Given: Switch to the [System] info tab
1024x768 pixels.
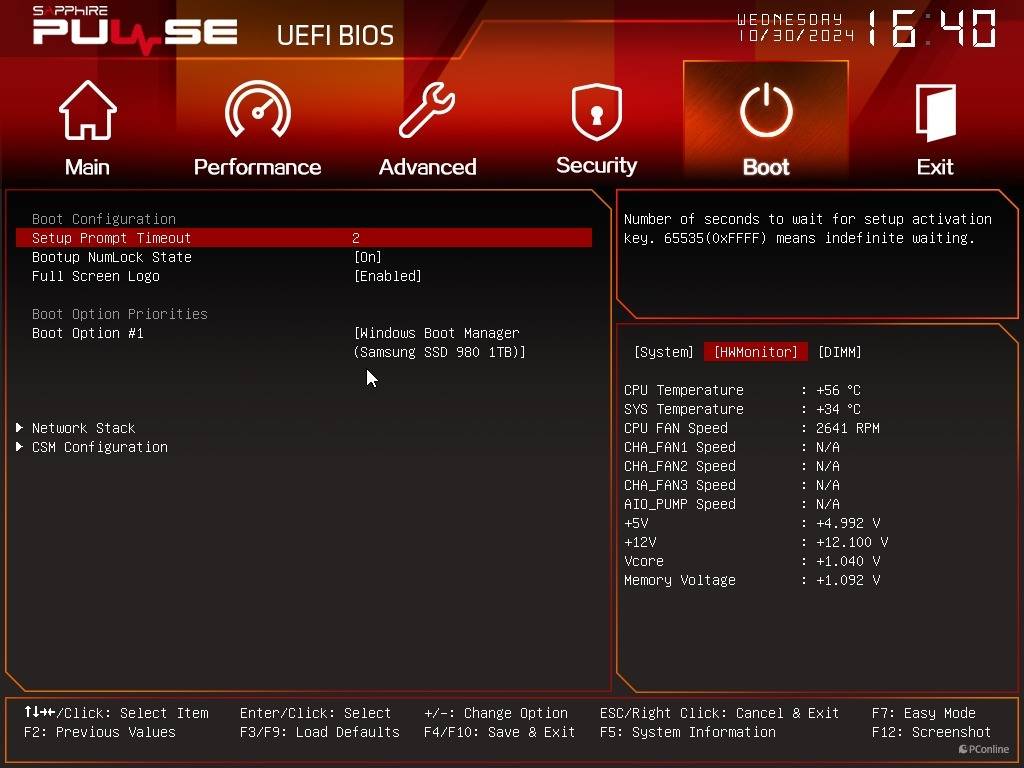Looking at the screenshot, I should (664, 352).
